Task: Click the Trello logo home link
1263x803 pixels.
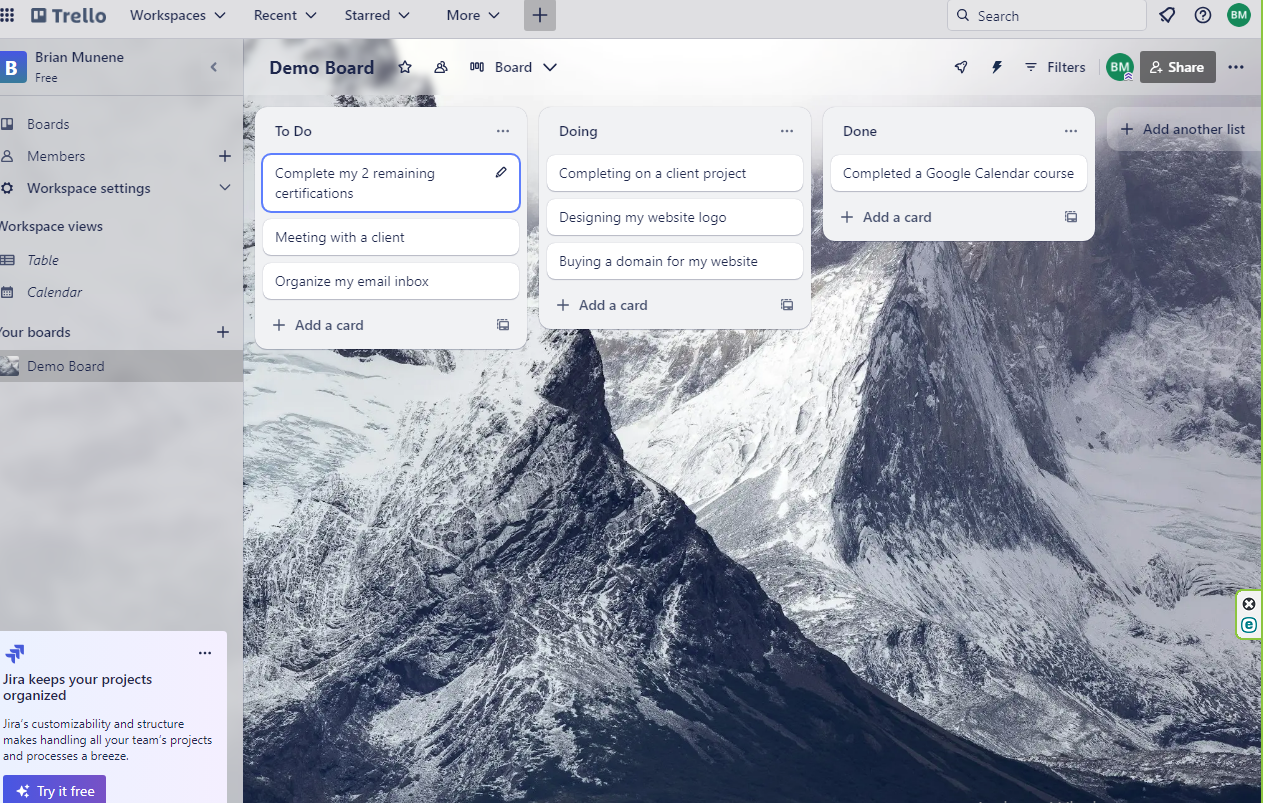Action: [68, 15]
